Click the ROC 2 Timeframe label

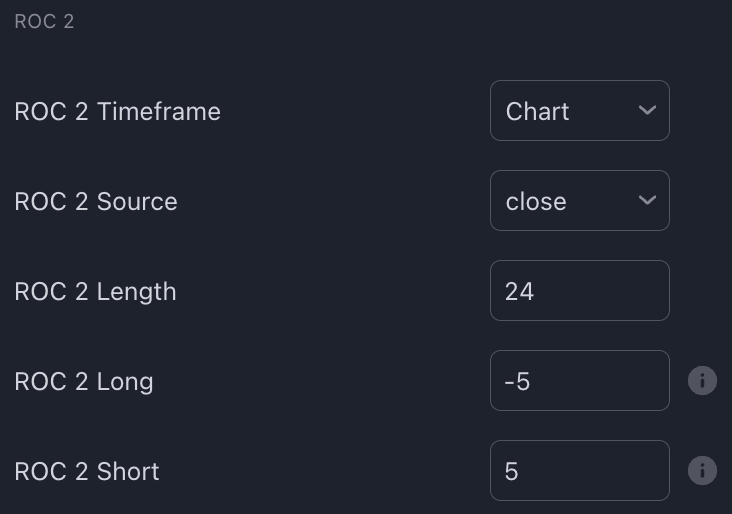pyautogui.click(x=117, y=111)
